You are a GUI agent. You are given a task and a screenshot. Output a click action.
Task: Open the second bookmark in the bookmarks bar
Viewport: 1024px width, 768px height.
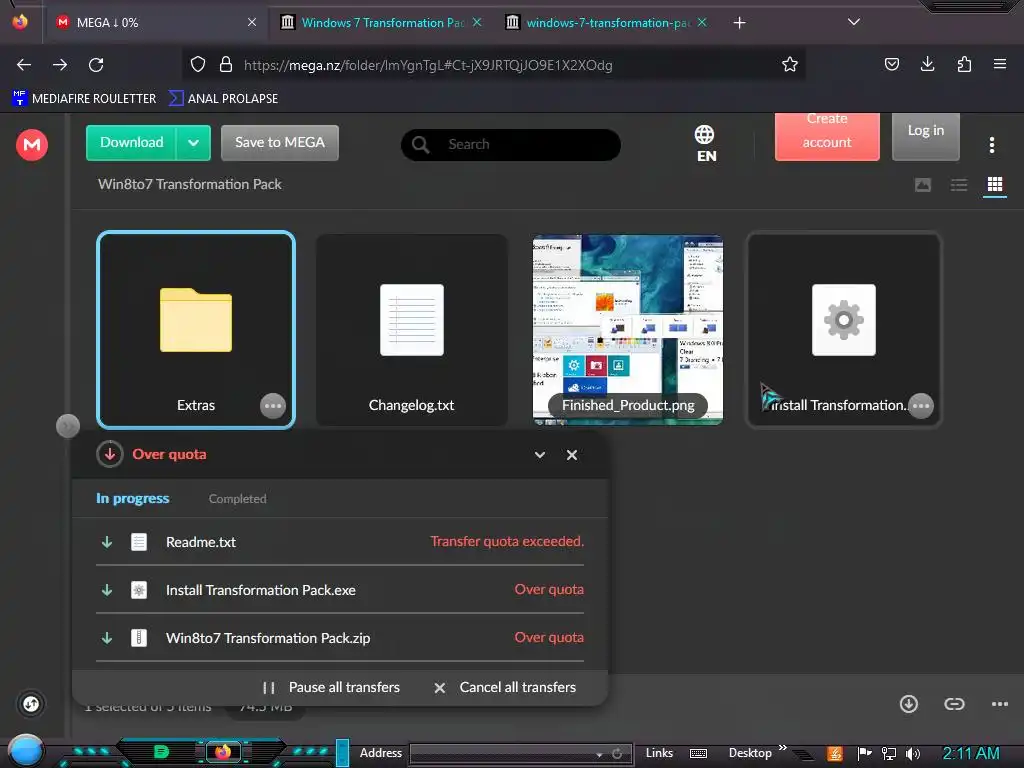tap(223, 99)
